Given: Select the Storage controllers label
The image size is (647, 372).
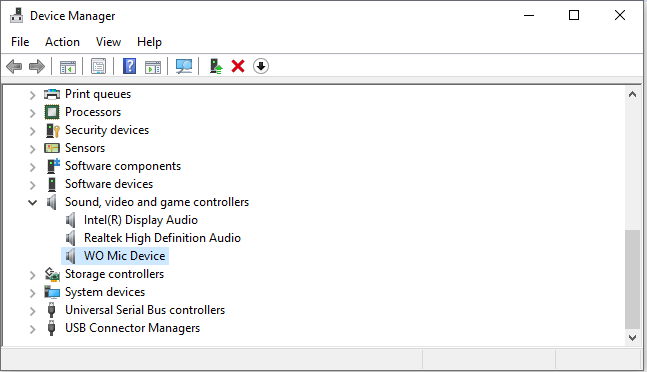Looking at the screenshot, I should (x=114, y=274).
